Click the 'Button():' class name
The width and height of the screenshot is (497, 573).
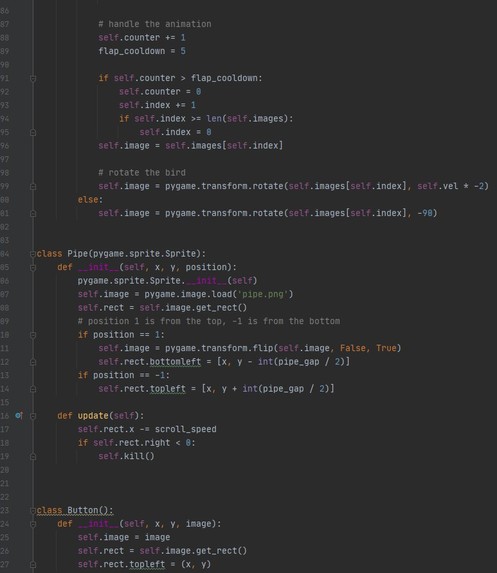pyautogui.click(x=90, y=511)
